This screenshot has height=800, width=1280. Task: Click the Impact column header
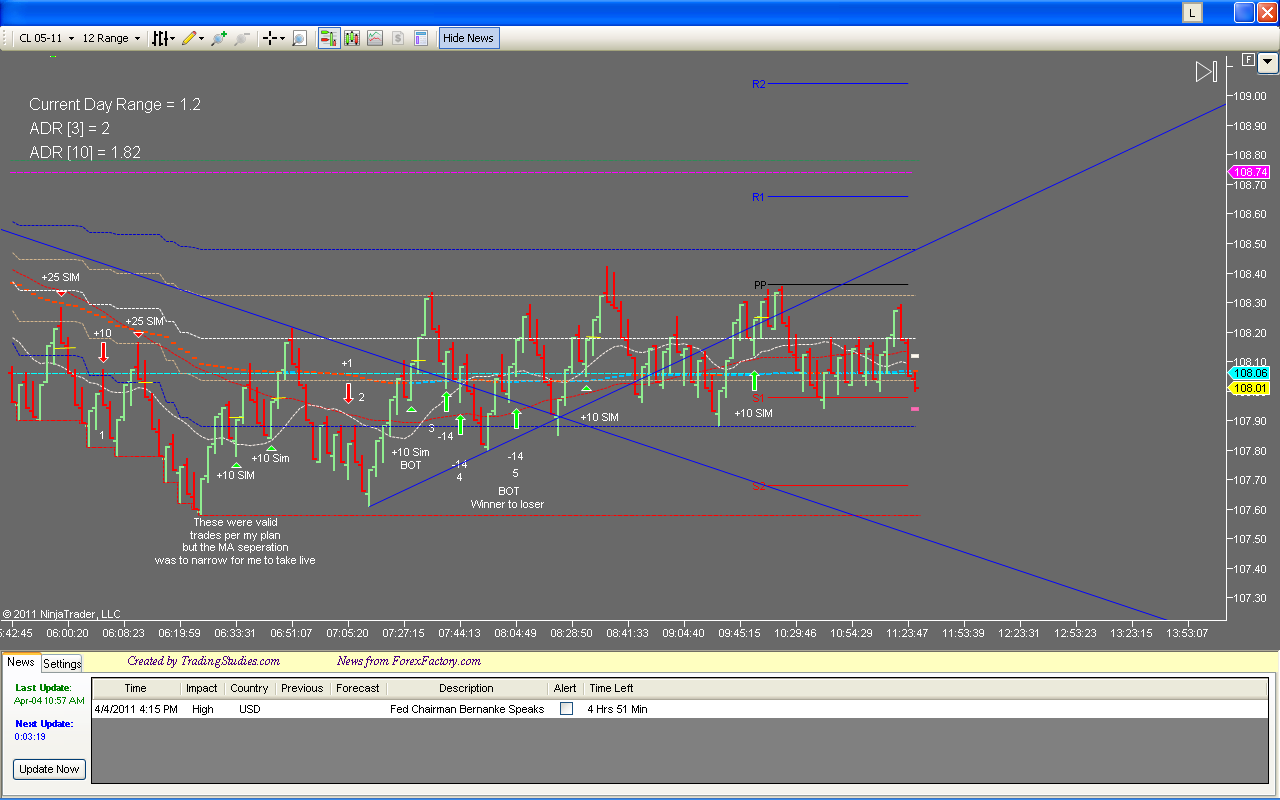point(202,688)
